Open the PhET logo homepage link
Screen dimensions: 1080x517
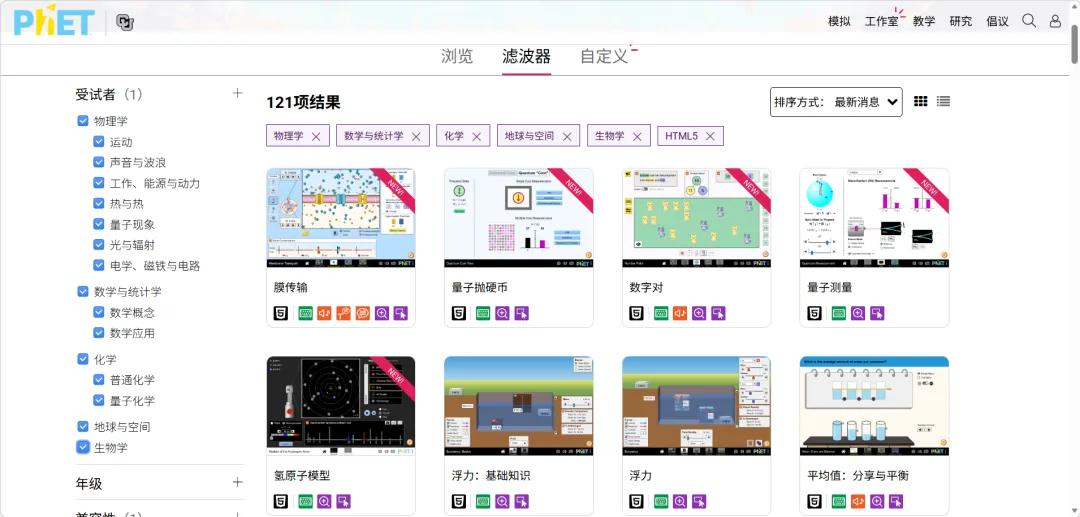coord(54,23)
